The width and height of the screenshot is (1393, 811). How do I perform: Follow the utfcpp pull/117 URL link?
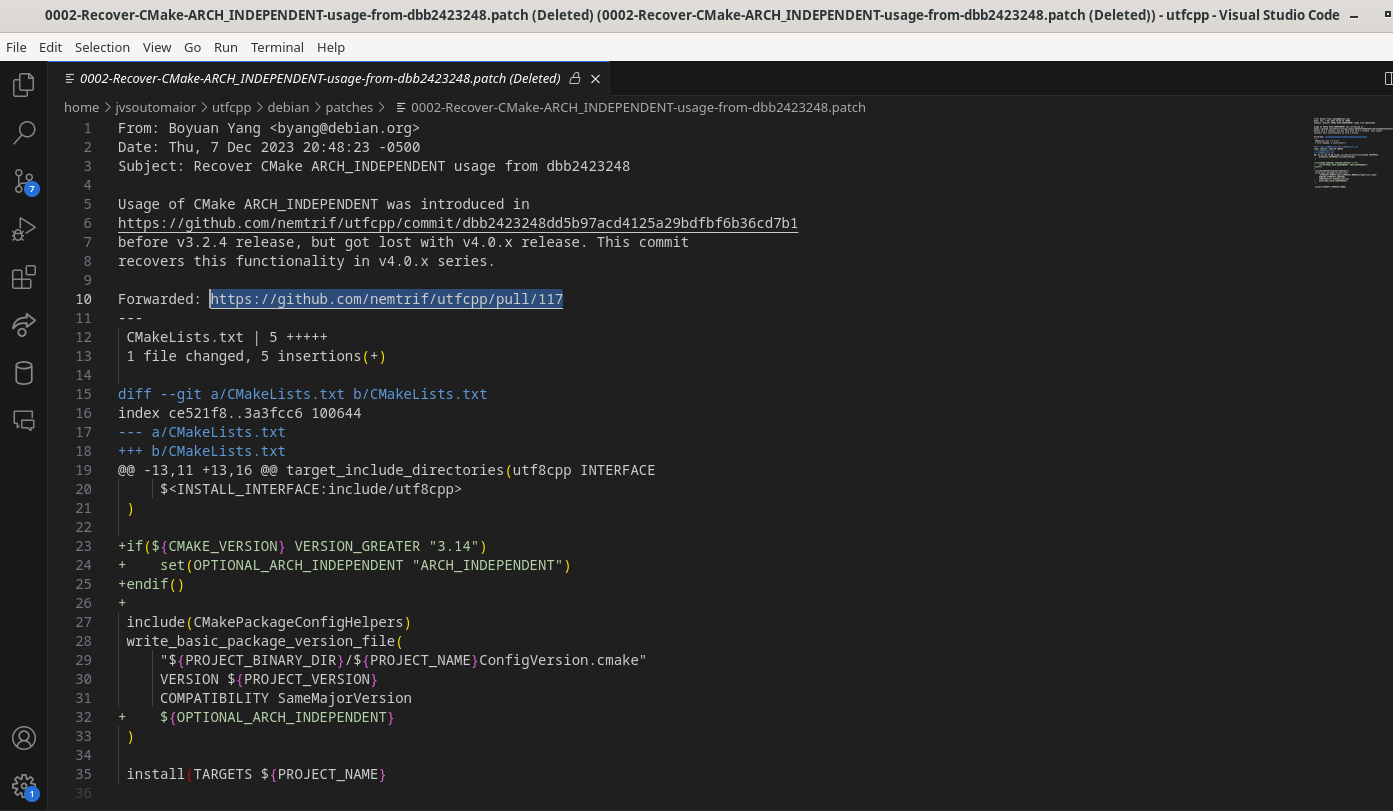(387, 299)
